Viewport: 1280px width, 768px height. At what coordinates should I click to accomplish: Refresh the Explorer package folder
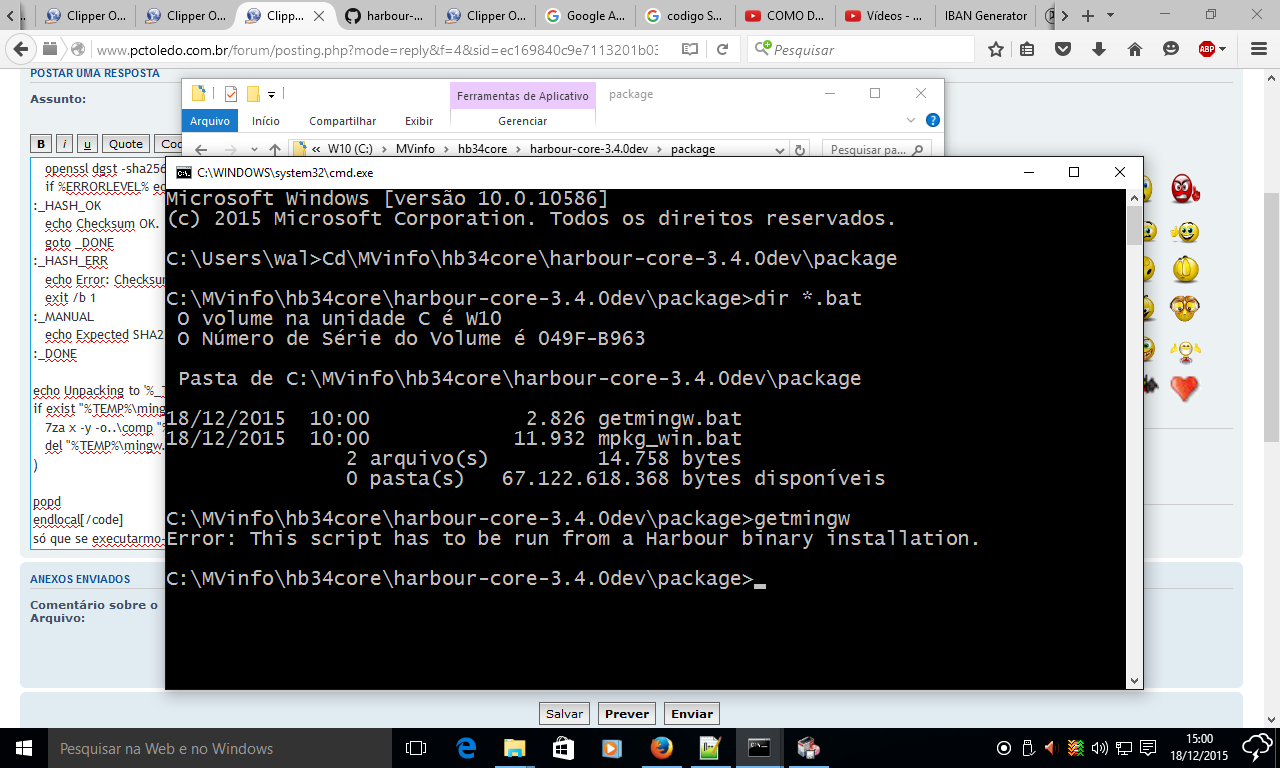coord(799,150)
